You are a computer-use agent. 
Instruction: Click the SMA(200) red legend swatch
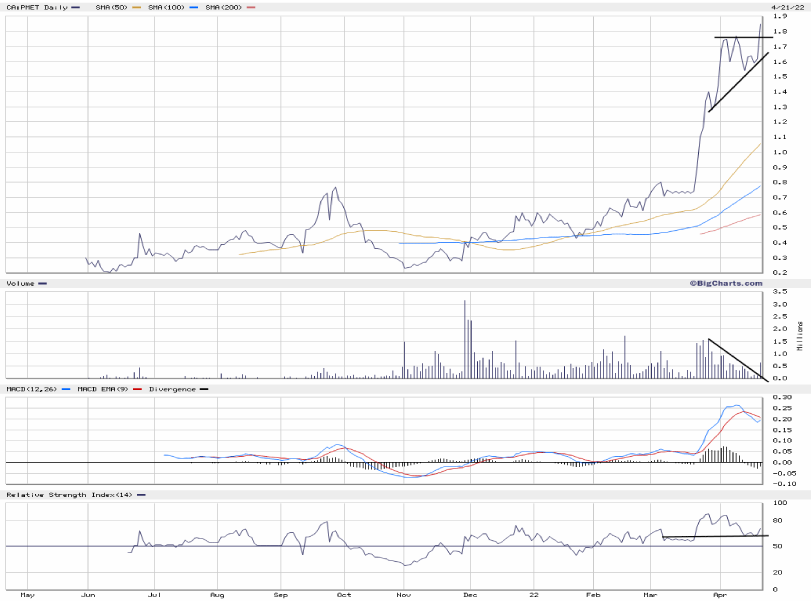(251, 7)
